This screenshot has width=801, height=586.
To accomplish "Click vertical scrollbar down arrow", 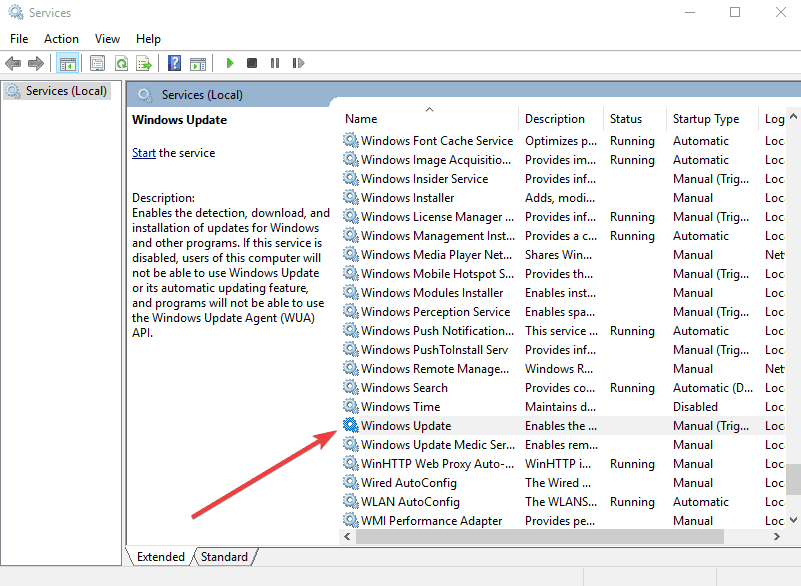I will (793, 520).
